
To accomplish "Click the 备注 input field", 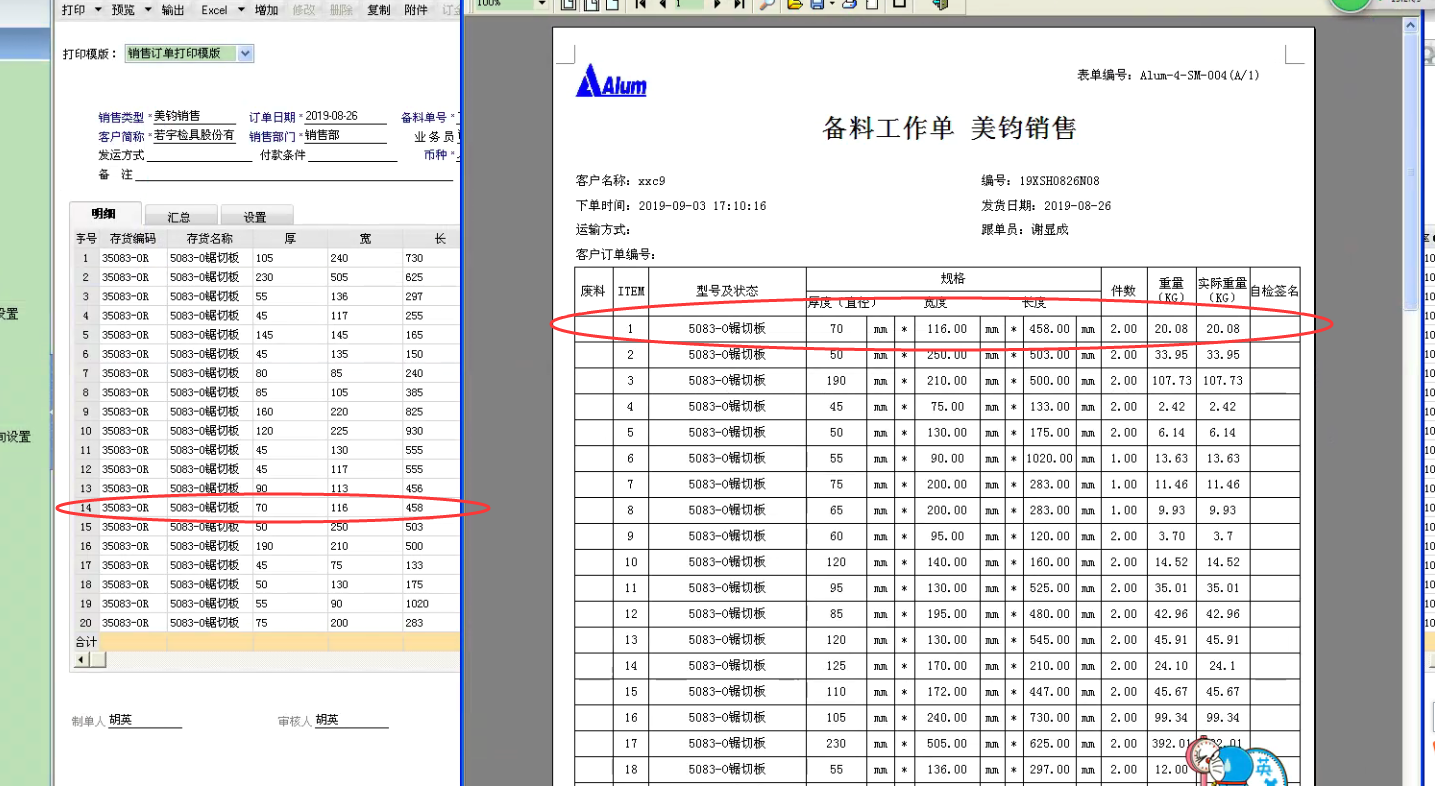I will pos(294,174).
